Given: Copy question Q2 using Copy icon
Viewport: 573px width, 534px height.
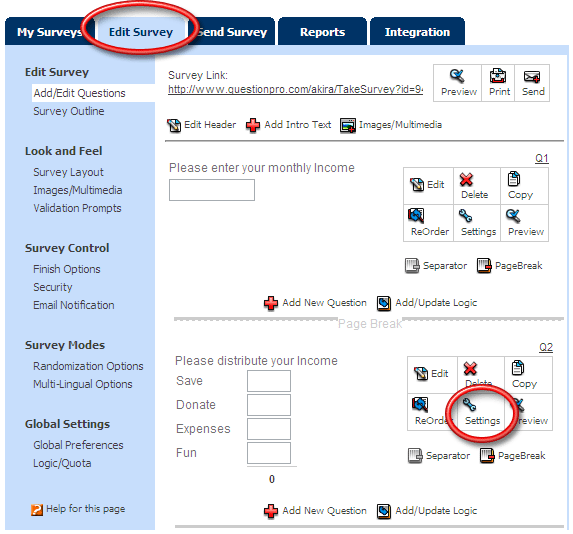Looking at the screenshot, I should click(x=518, y=368).
